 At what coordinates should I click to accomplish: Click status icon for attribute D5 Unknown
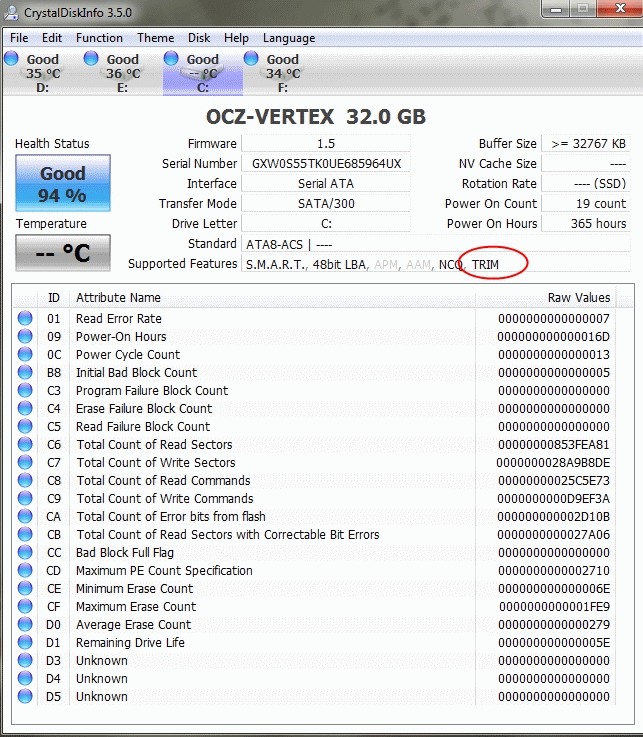point(25,696)
